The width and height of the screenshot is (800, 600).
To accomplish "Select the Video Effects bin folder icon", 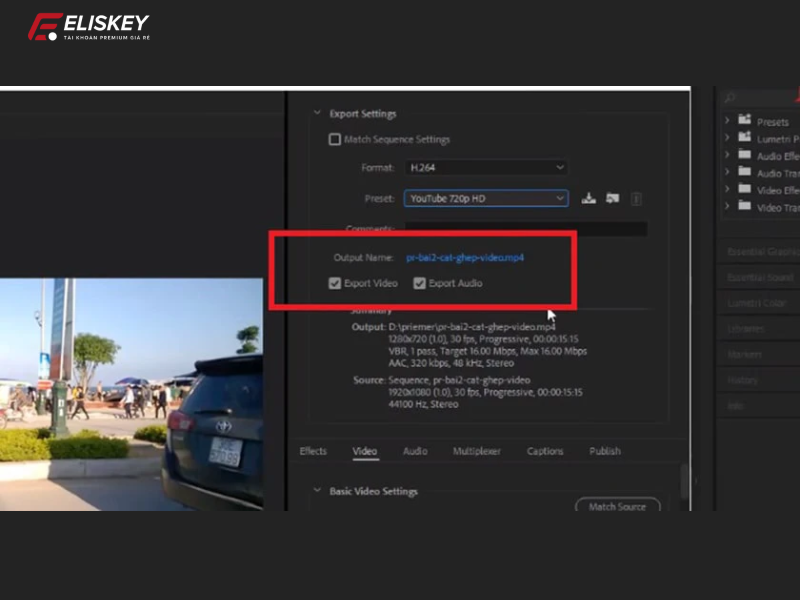I will pyautogui.click(x=745, y=190).
